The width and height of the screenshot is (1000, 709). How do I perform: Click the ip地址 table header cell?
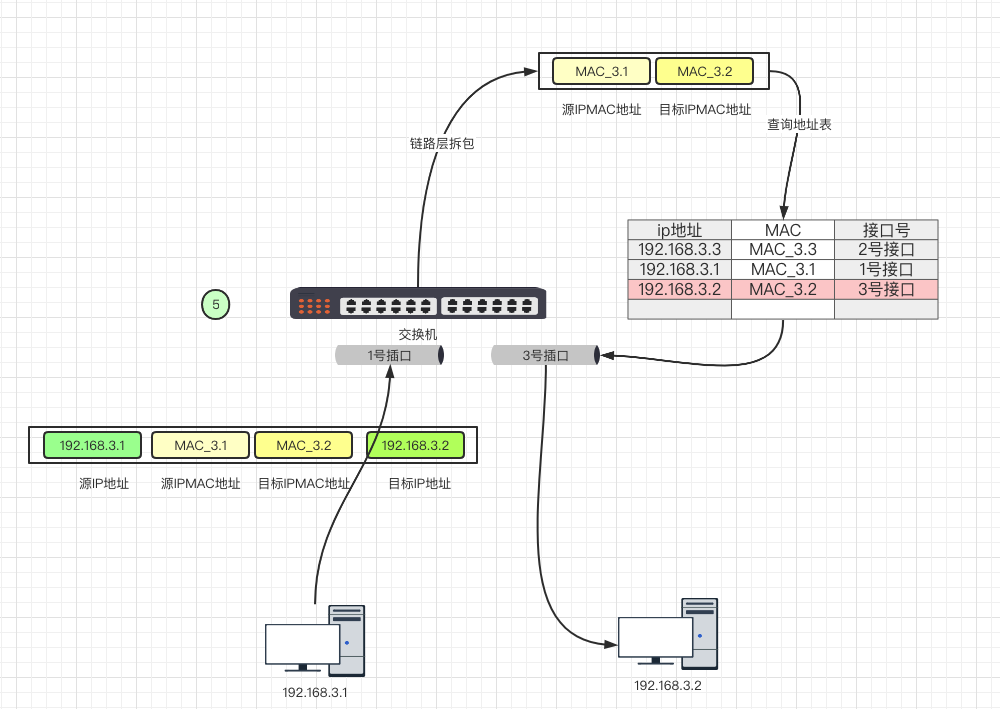click(x=679, y=230)
